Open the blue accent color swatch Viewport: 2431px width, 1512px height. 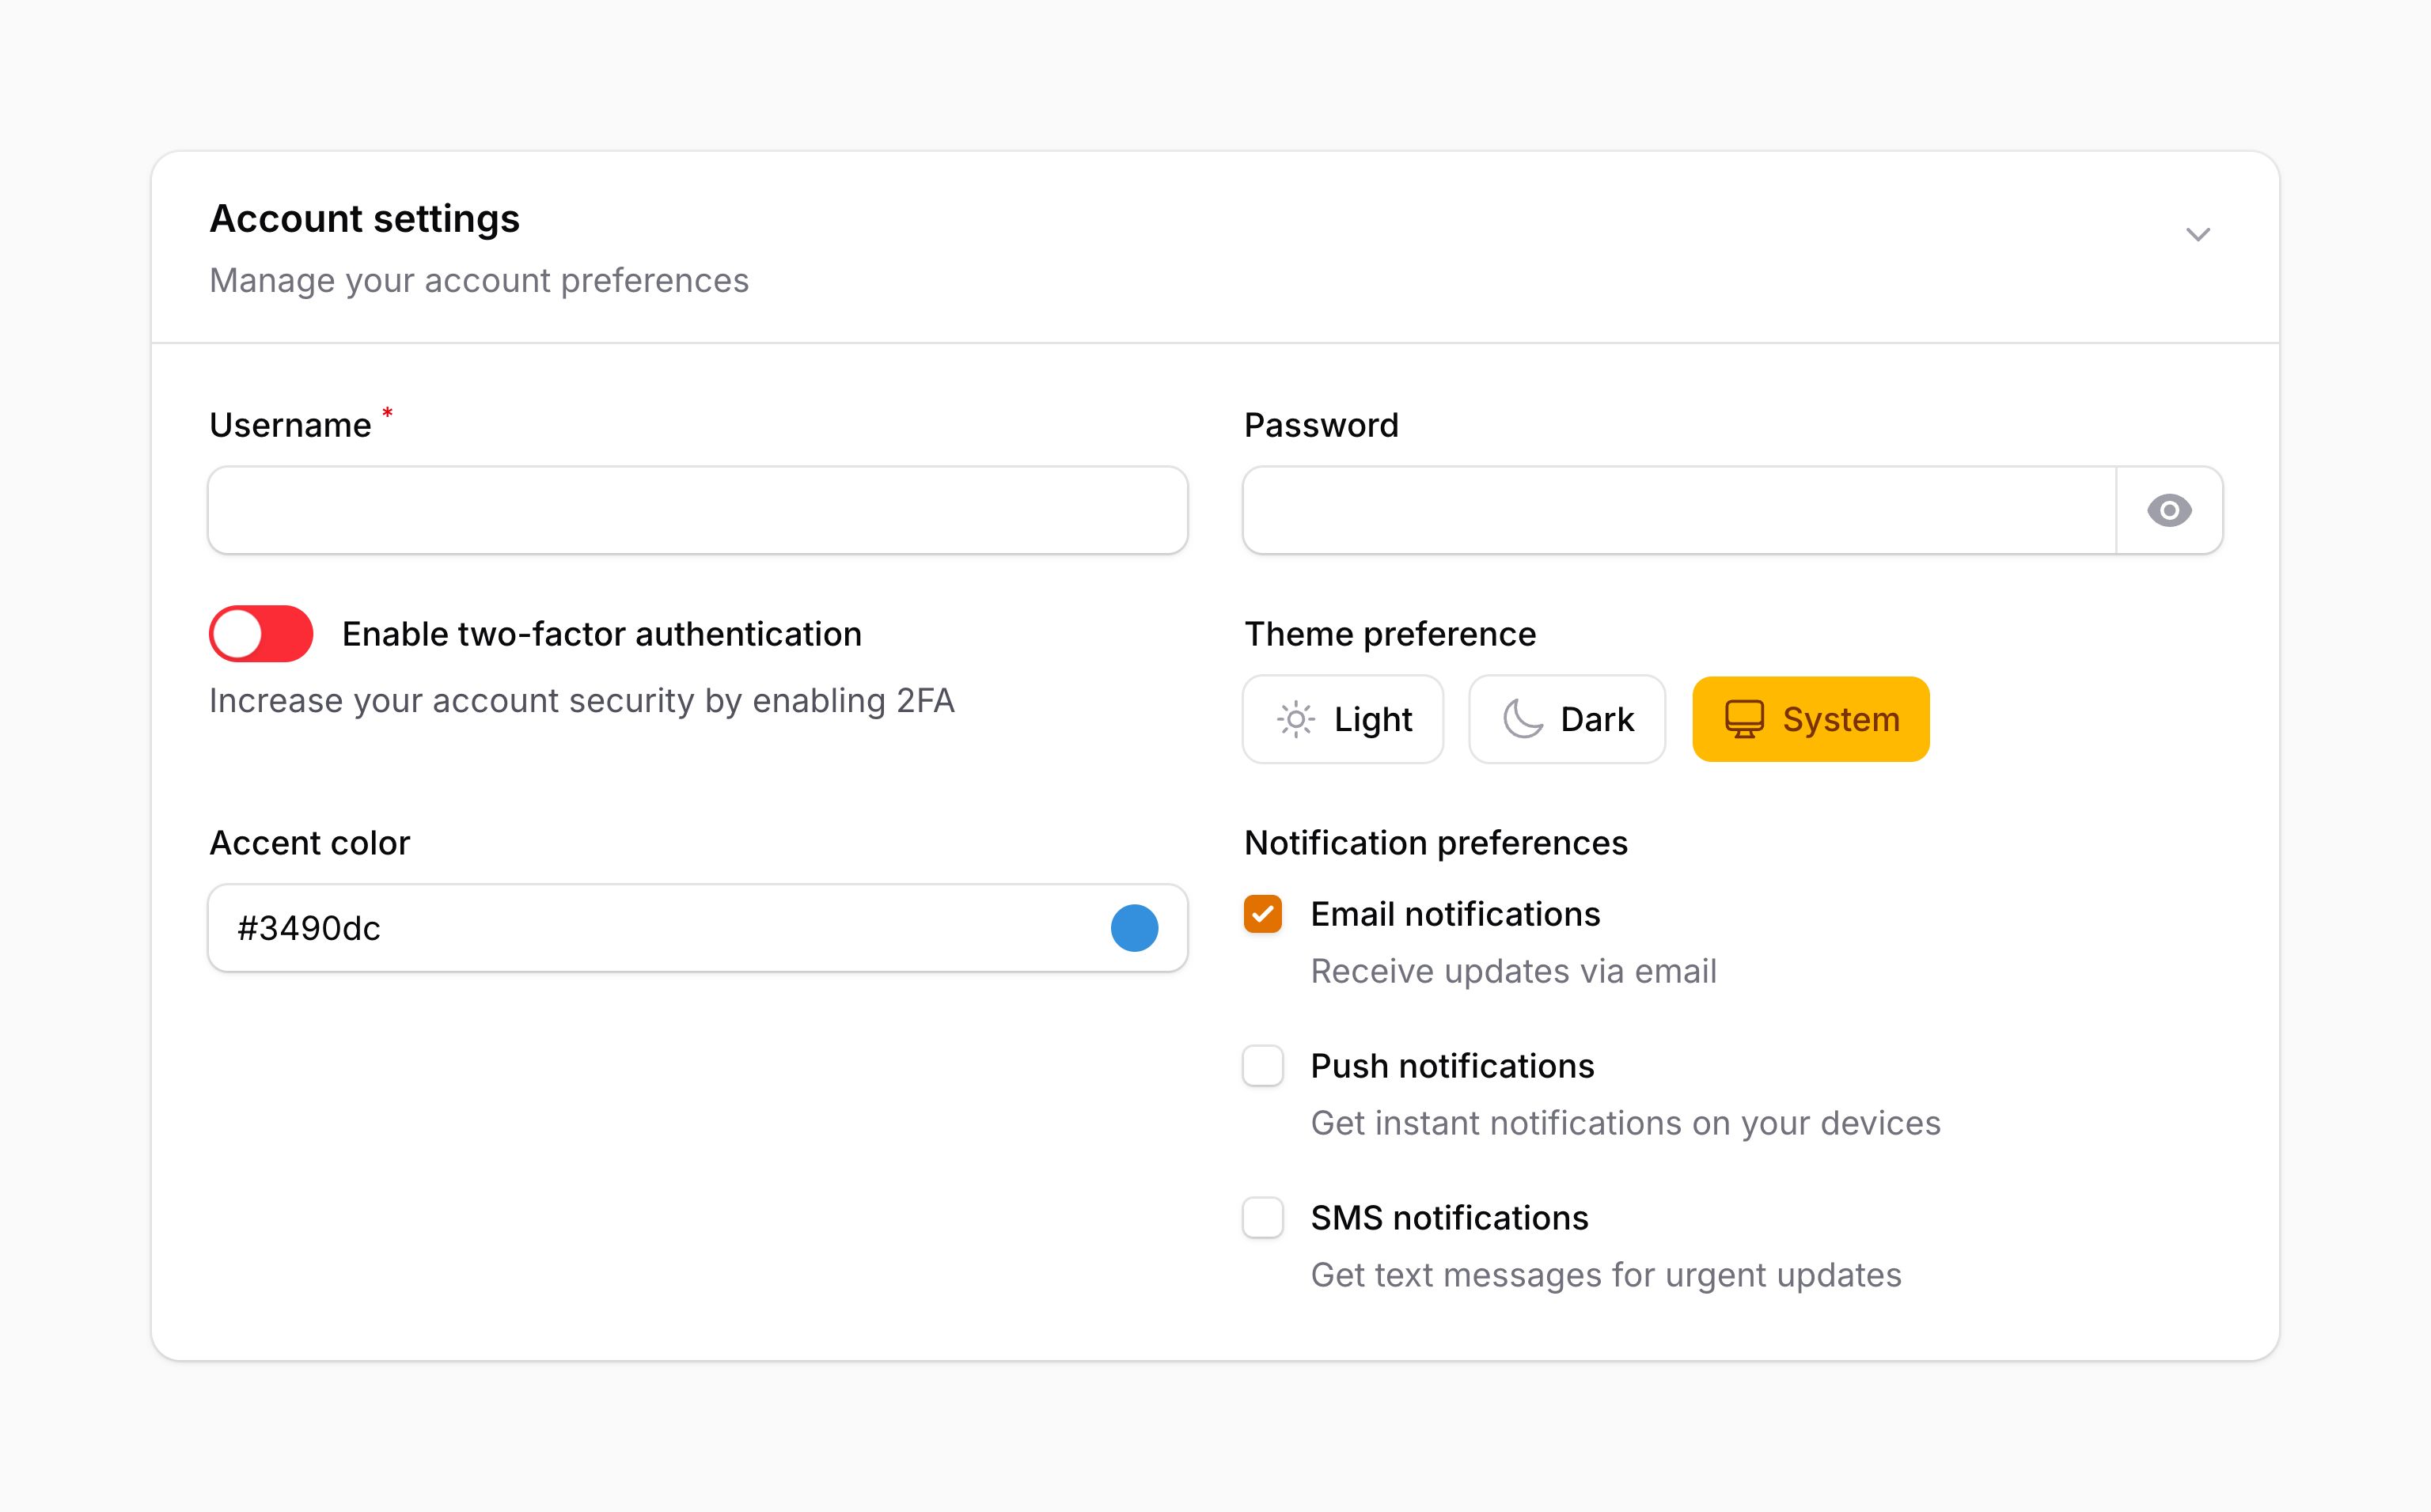[x=1133, y=928]
